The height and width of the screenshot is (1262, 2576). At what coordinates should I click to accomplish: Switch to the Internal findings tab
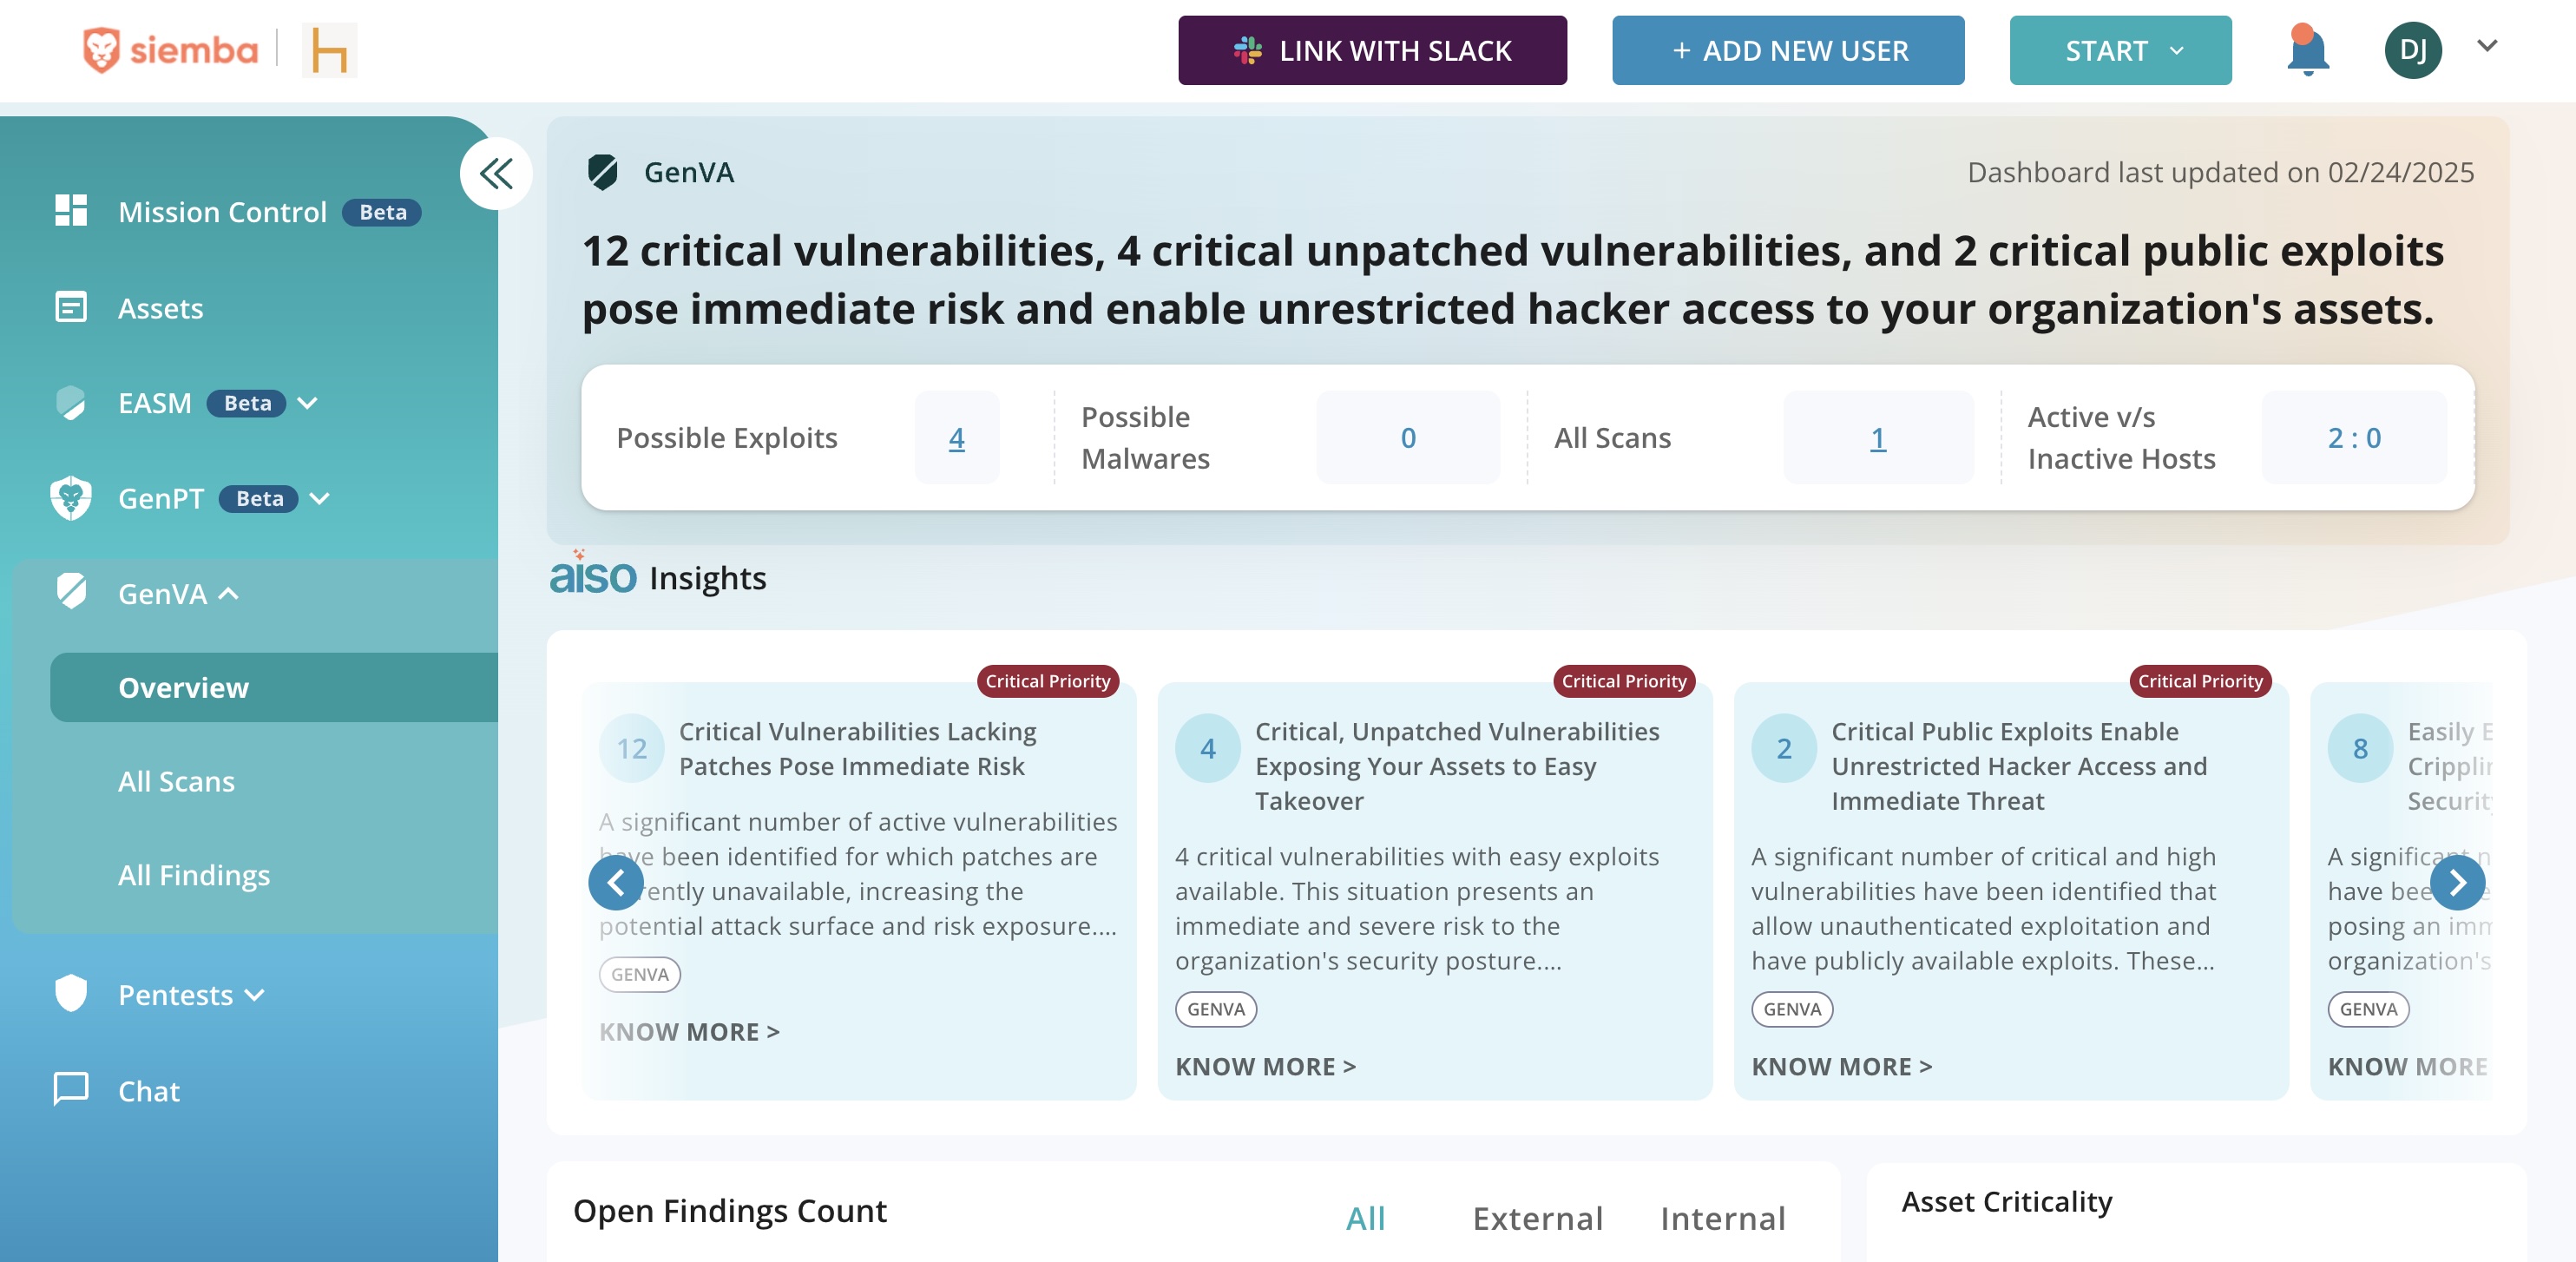1722,1218
